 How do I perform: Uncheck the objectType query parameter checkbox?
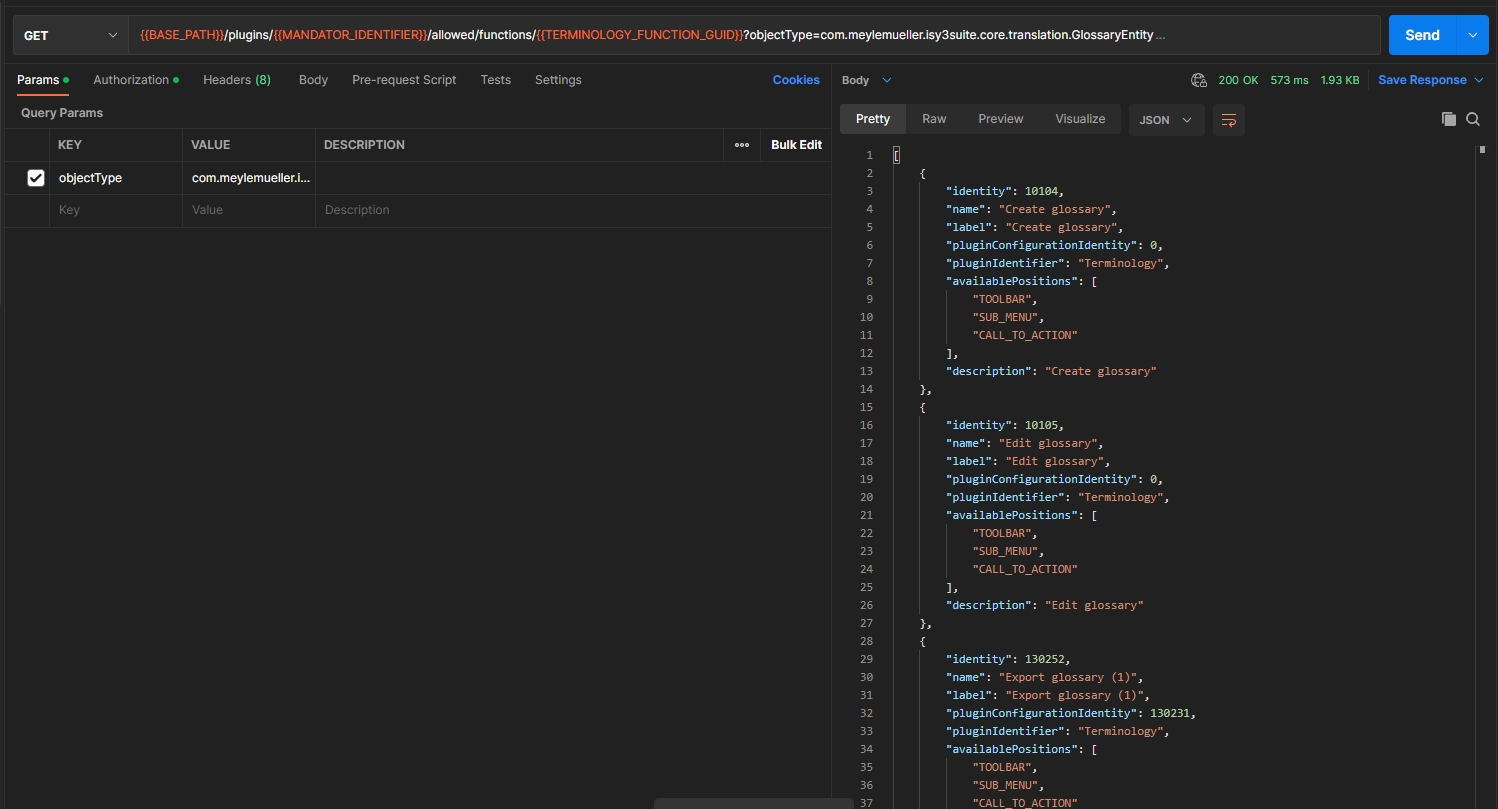click(x=36, y=178)
